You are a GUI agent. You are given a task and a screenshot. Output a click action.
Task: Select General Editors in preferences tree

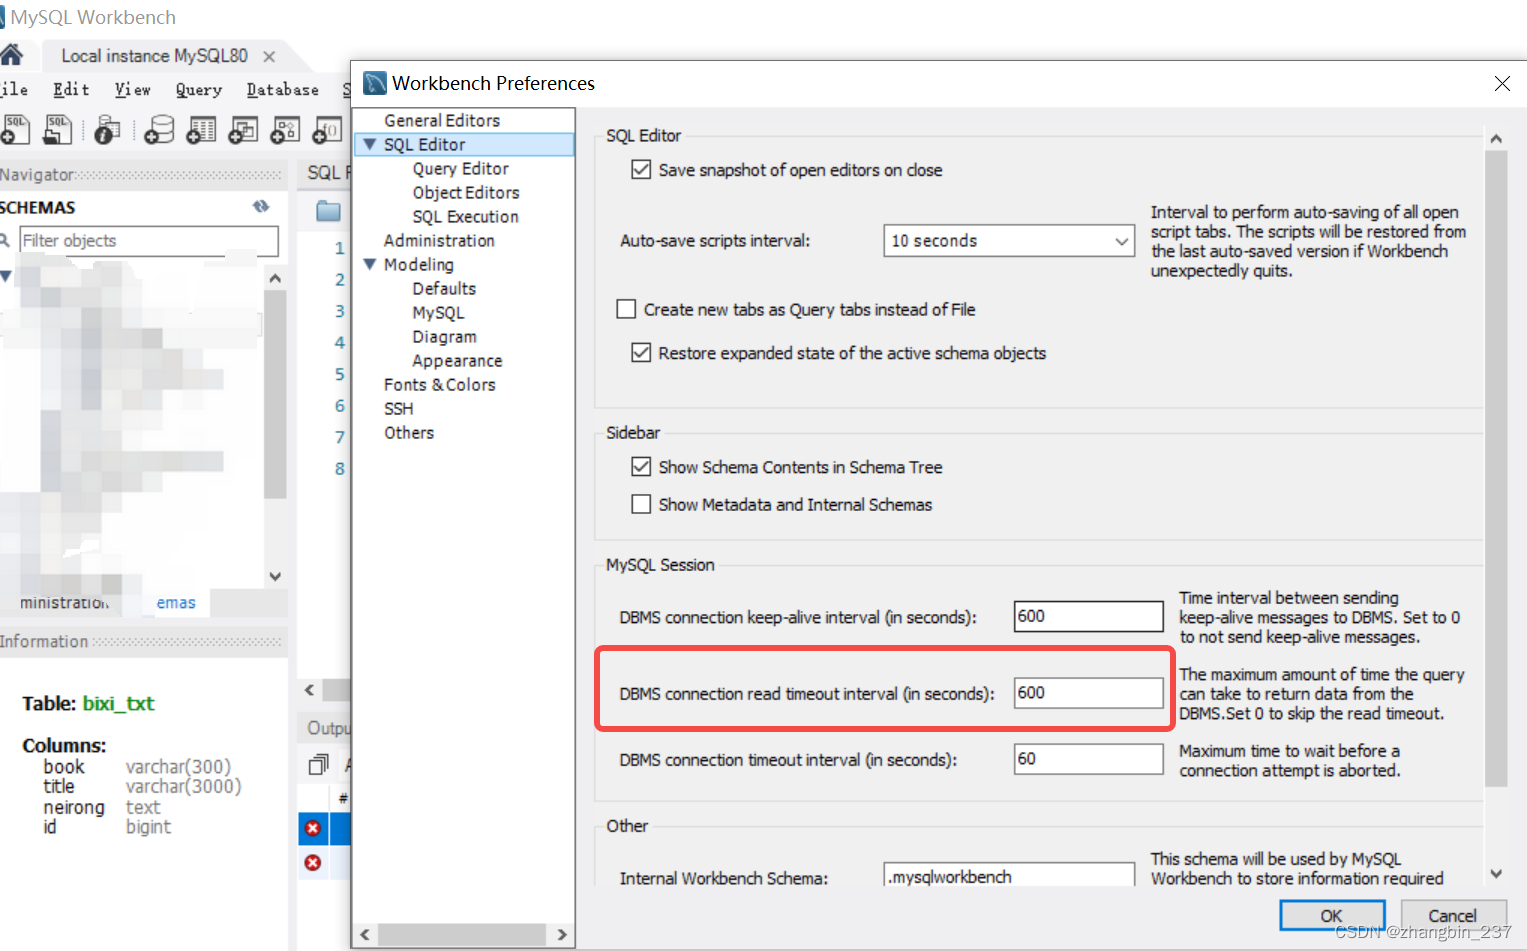[442, 120]
